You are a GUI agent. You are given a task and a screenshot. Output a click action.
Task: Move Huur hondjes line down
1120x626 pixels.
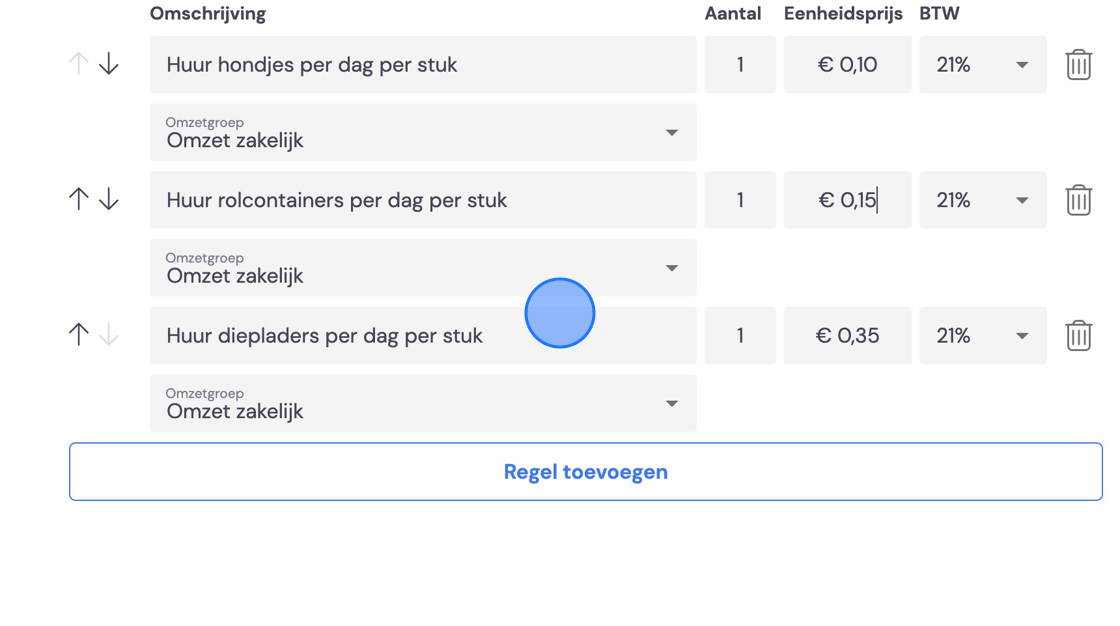[x=109, y=64]
